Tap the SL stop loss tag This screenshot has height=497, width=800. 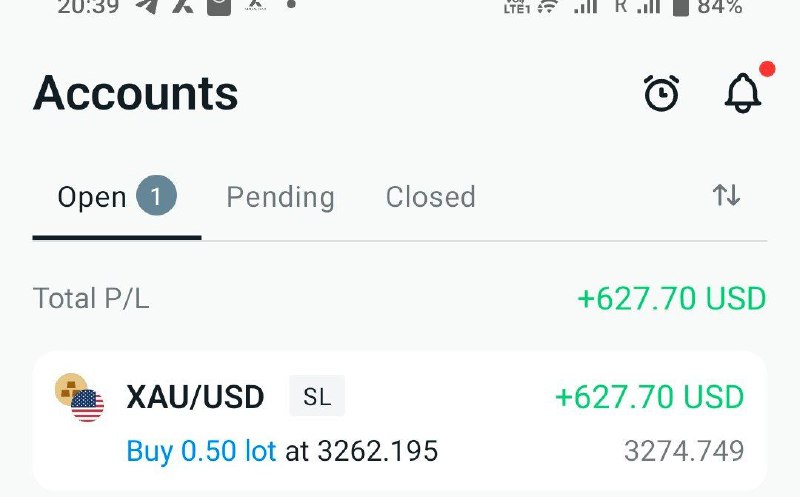317,396
